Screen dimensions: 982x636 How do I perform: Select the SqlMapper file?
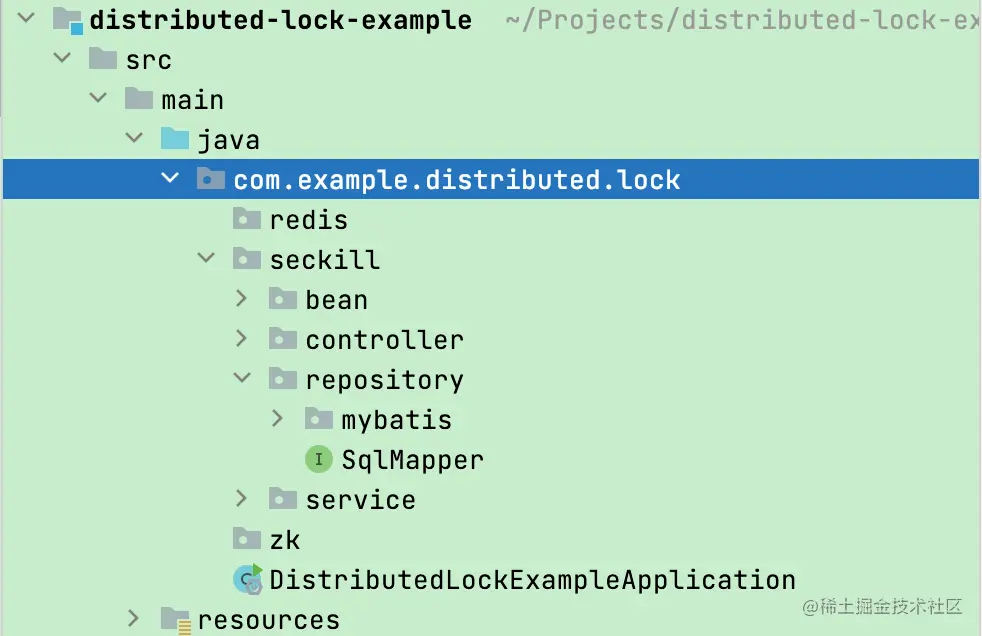[412, 460]
